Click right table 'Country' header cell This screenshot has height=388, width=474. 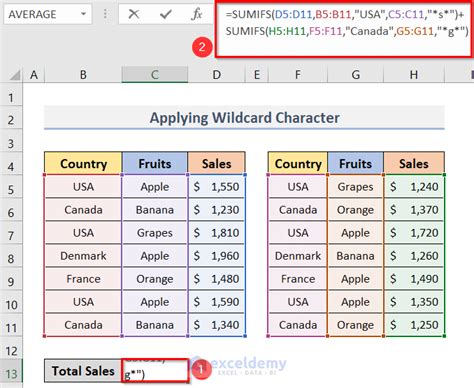click(298, 163)
